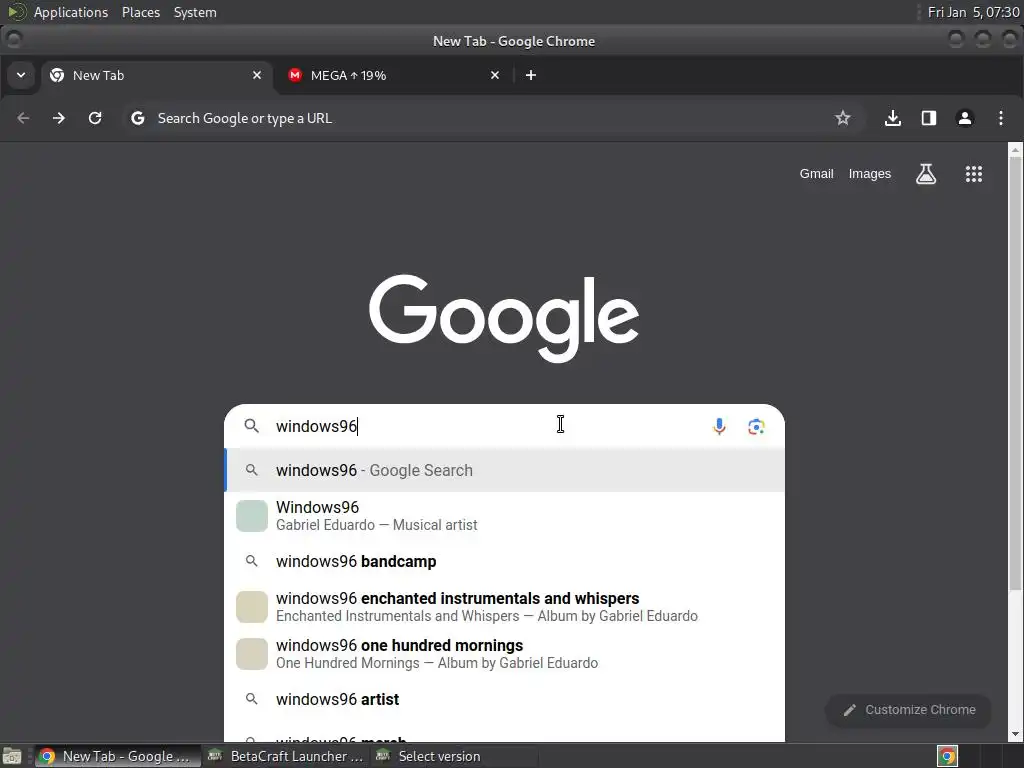
Task: Expand the tab search dropdown arrow
Action: tap(21, 75)
